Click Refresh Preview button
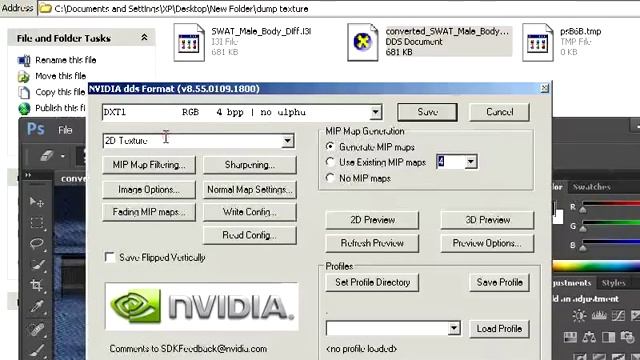The image size is (640, 360). 372,243
